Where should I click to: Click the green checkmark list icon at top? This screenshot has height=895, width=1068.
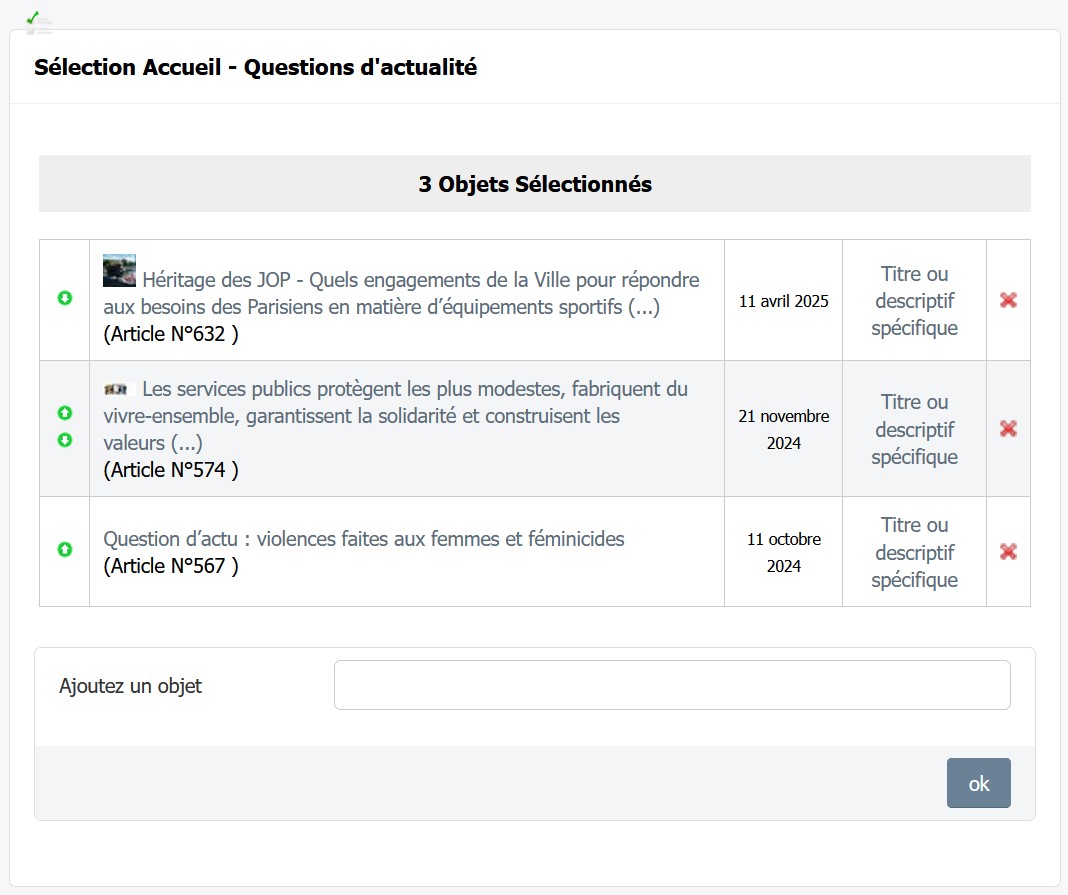click(x=38, y=23)
